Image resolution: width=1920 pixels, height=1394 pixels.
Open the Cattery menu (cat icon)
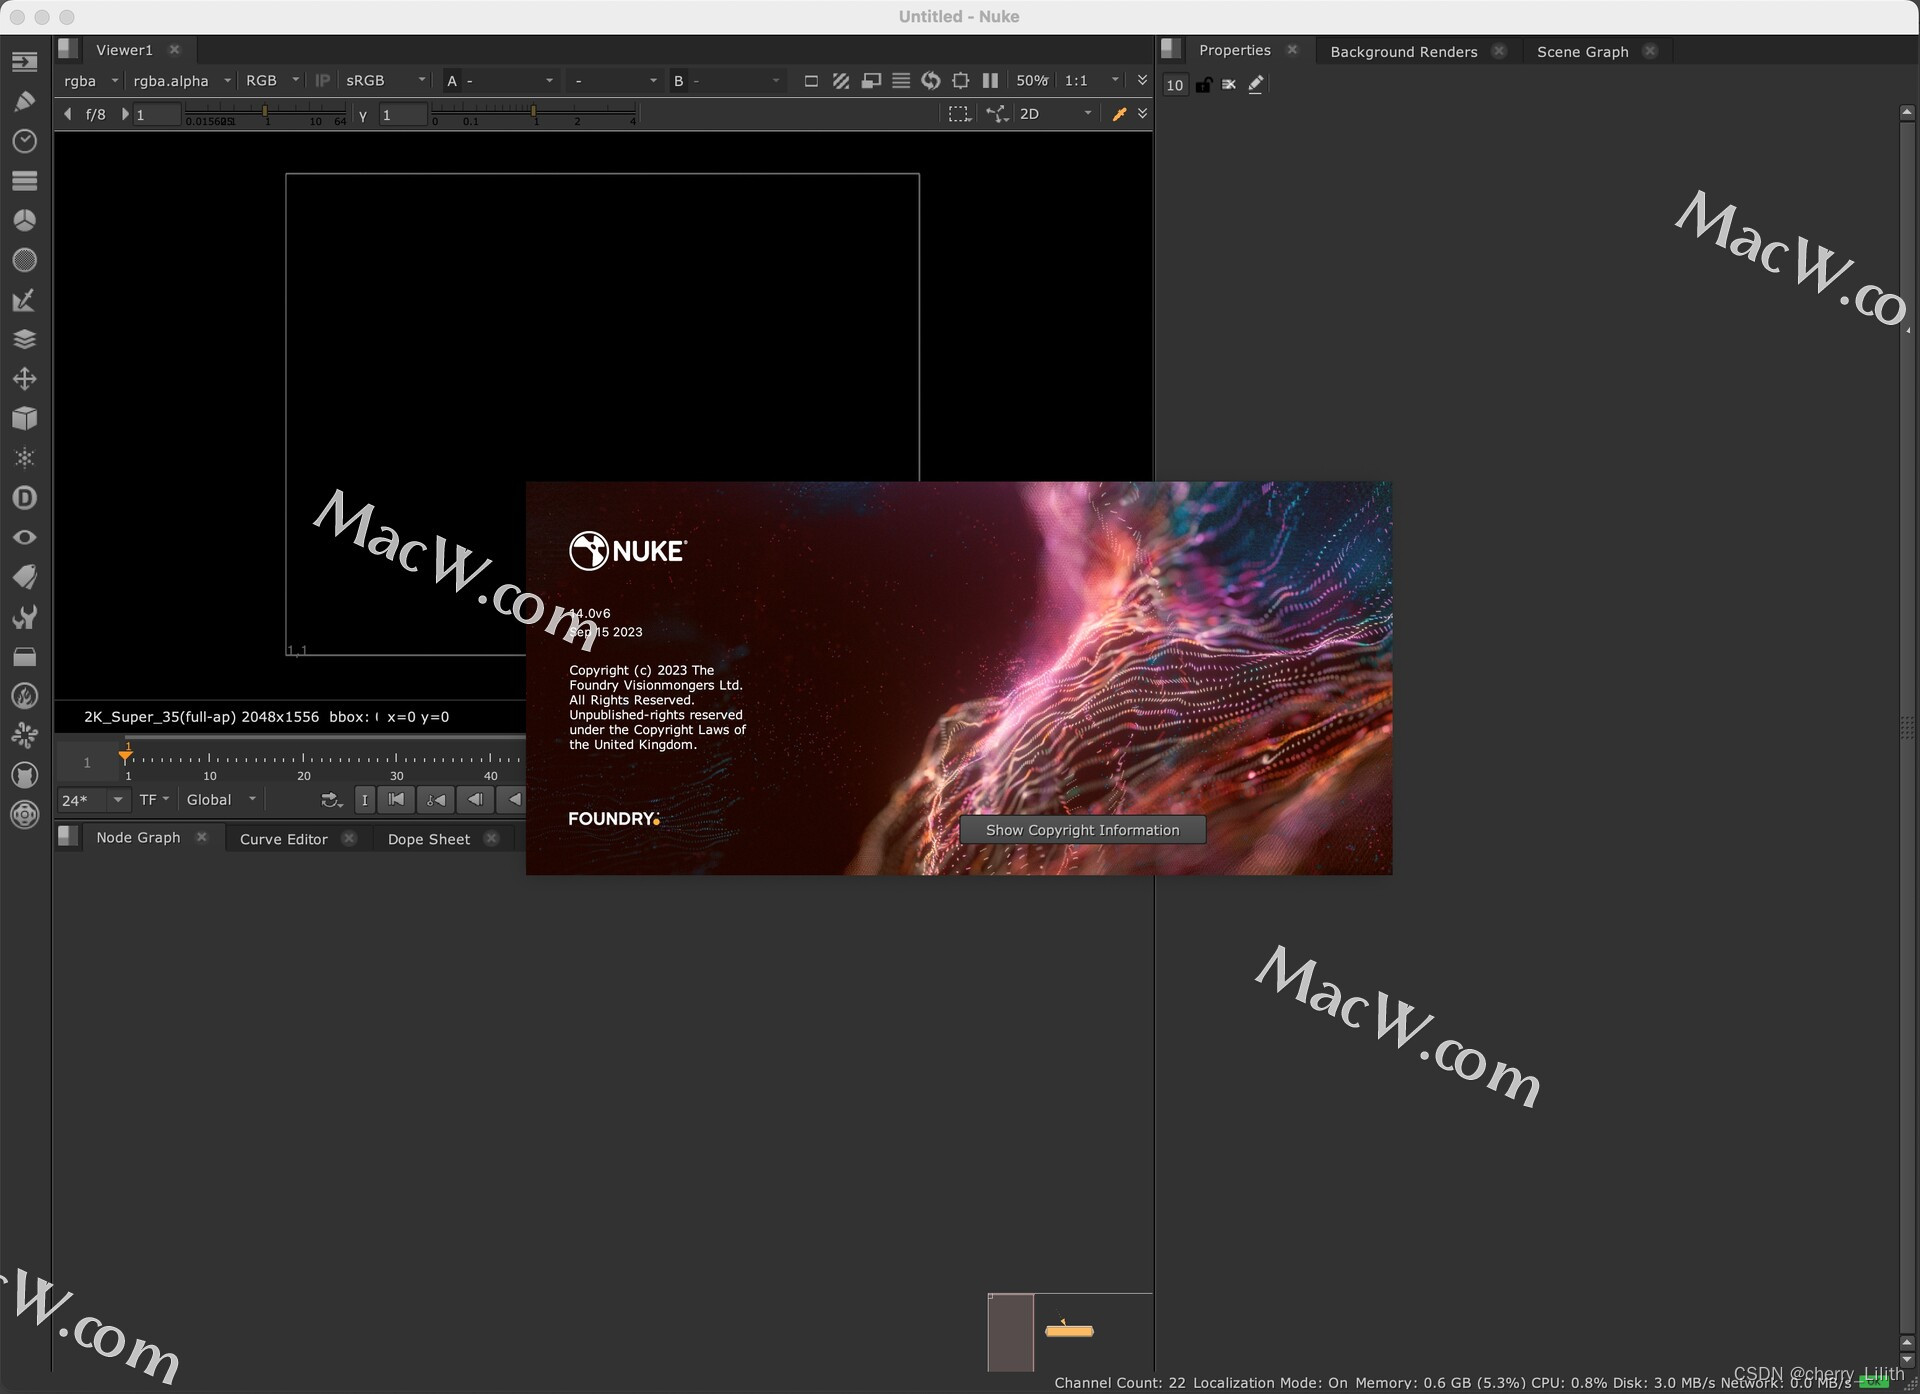24,775
